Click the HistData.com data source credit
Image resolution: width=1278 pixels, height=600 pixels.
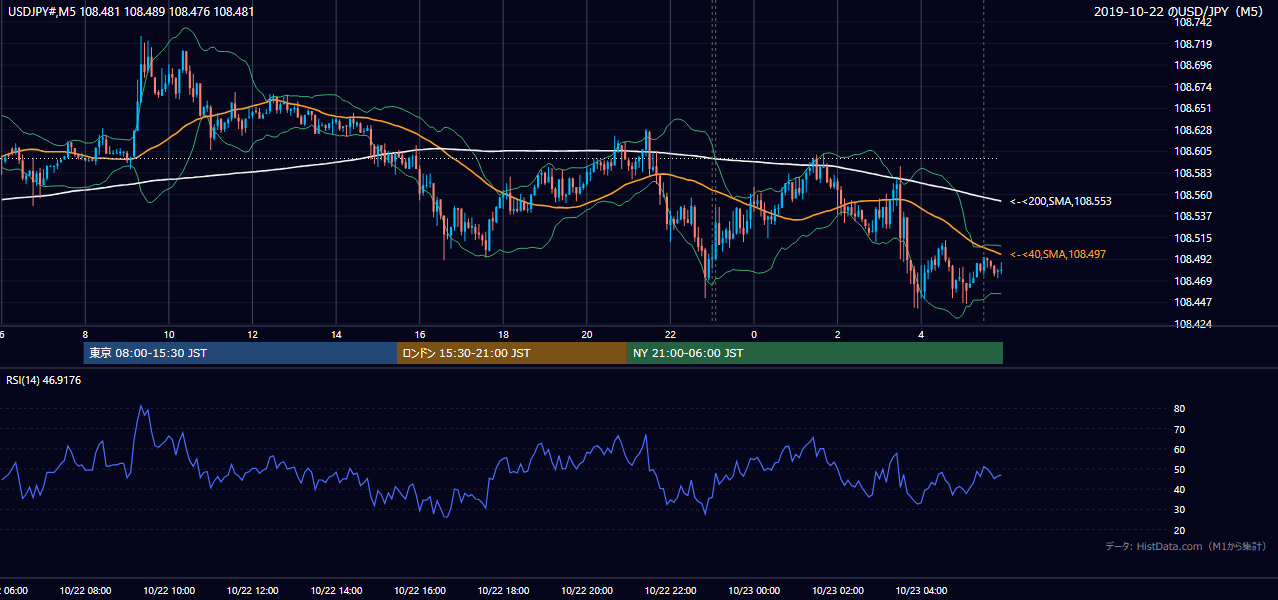(x=1186, y=547)
